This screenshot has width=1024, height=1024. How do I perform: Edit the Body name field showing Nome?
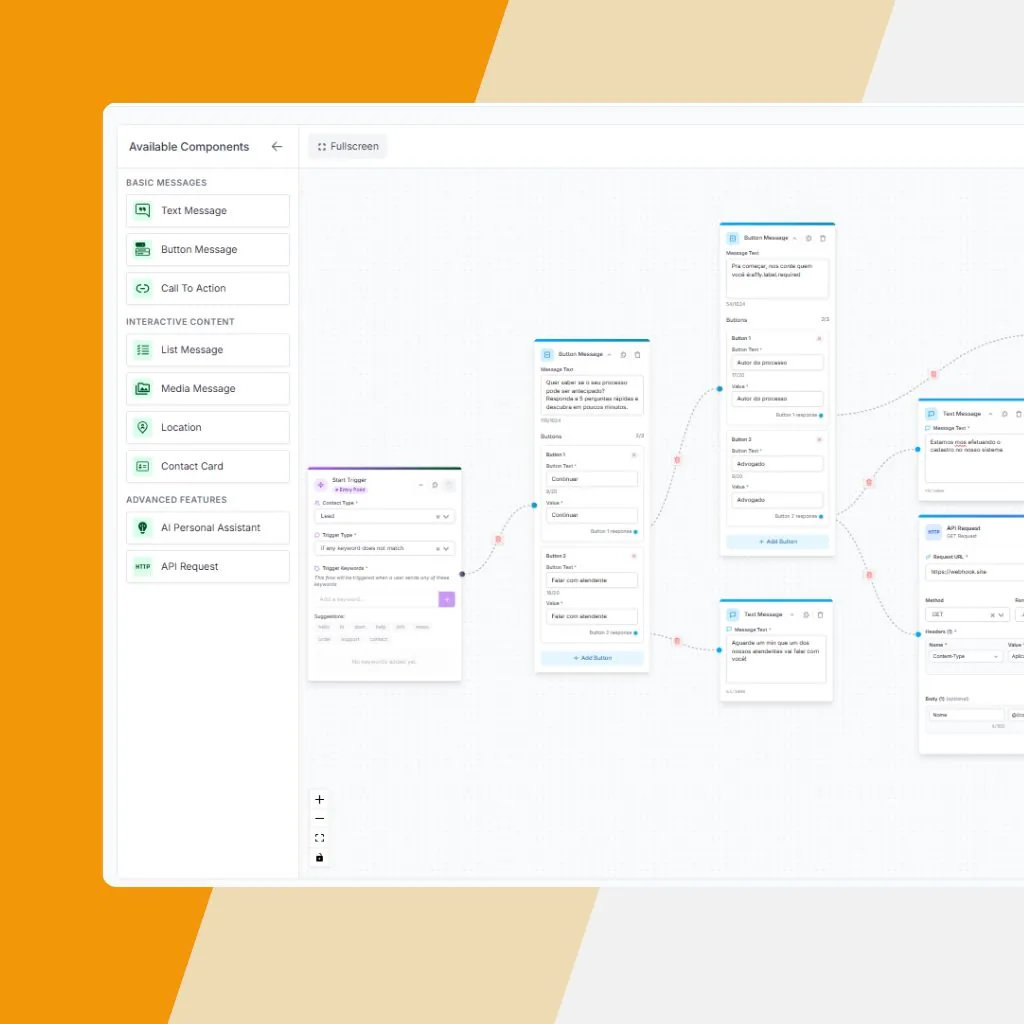click(966, 715)
